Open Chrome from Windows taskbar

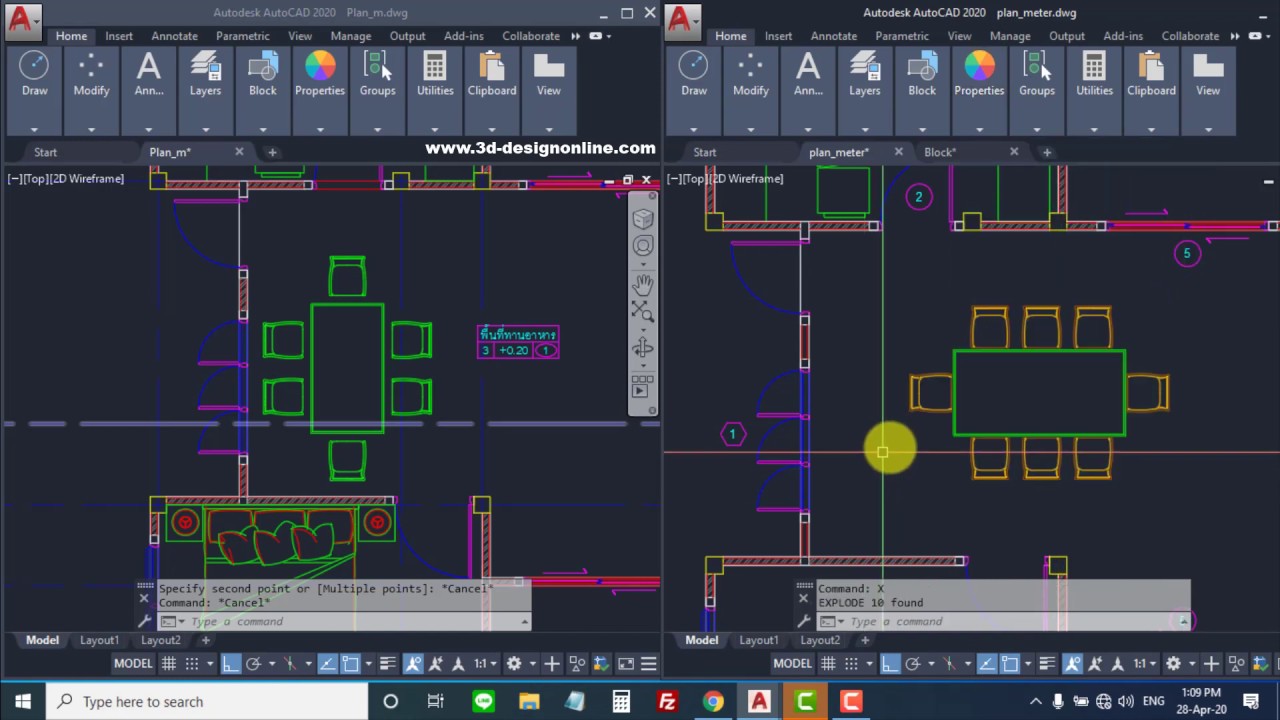713,702
